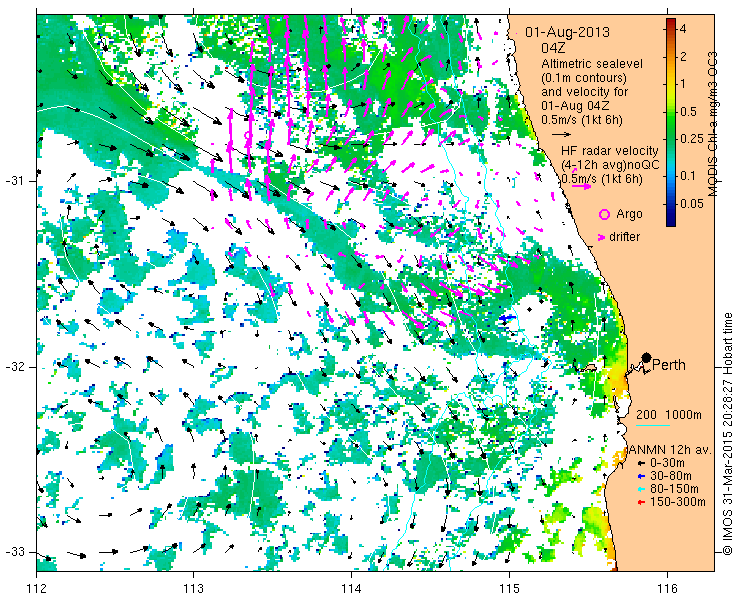Click the blue 30-80m ANMN legend arrow
The height and width of the screenshot is (600, 740).
[640, 477]
